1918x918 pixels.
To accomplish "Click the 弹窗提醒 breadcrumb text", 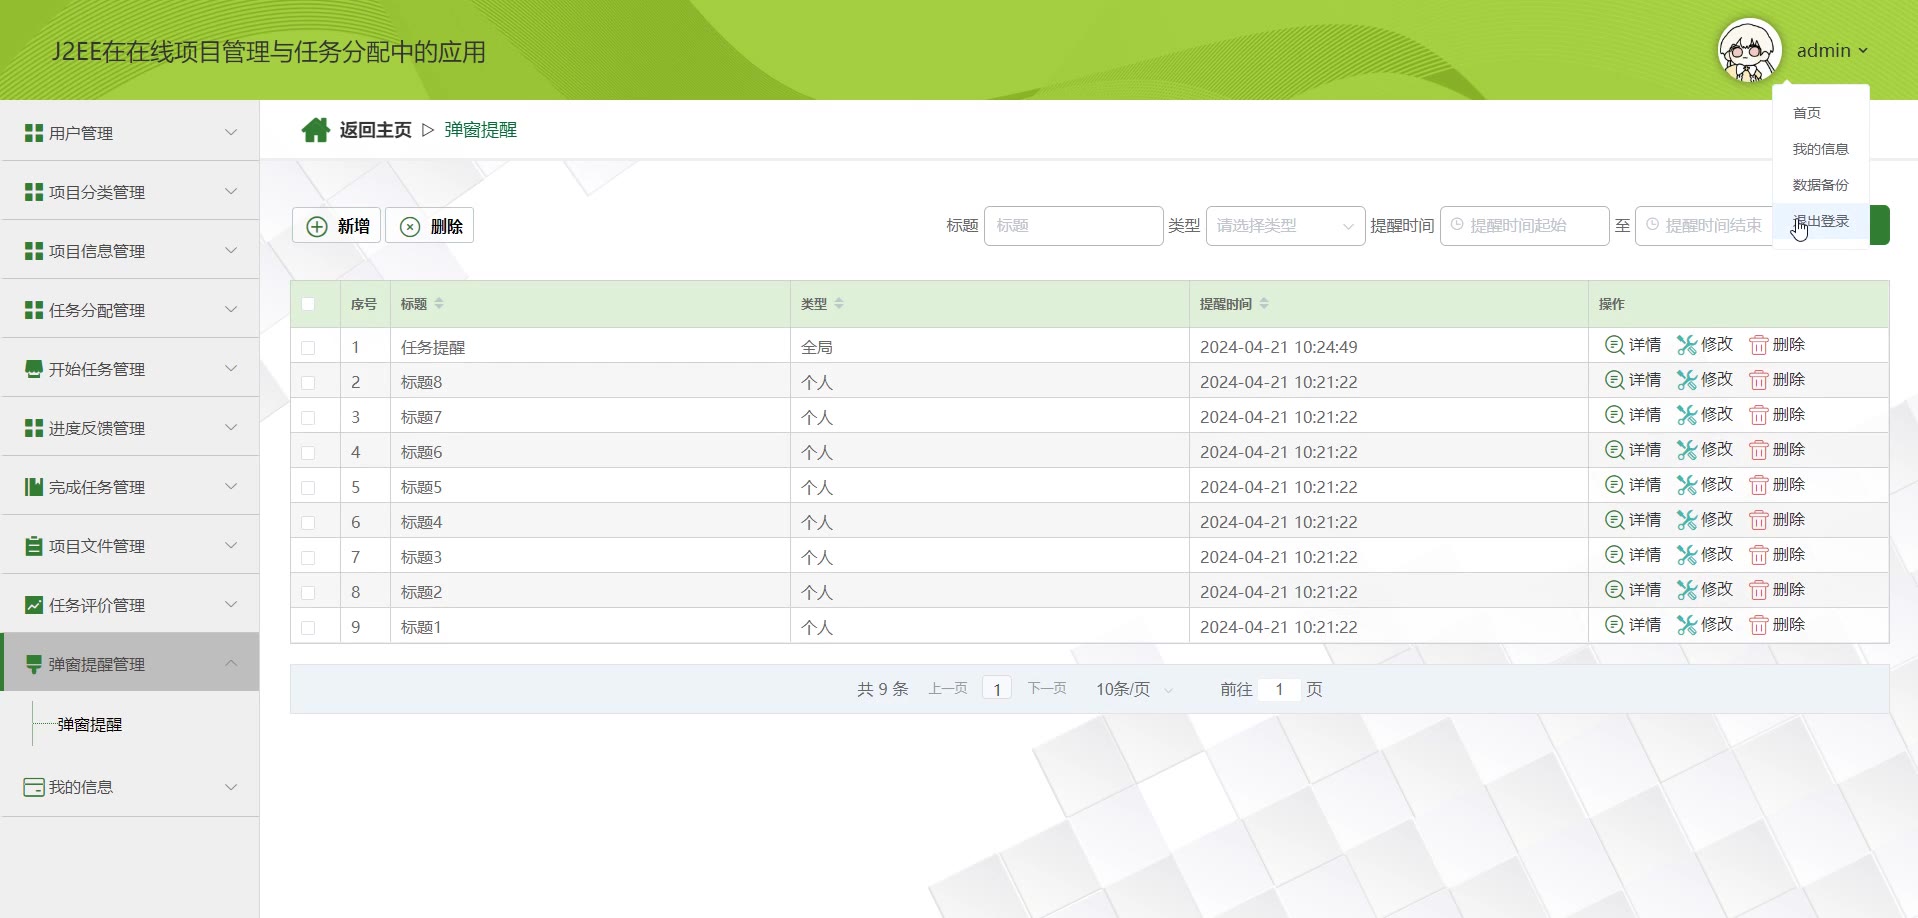I will [481, 130].
